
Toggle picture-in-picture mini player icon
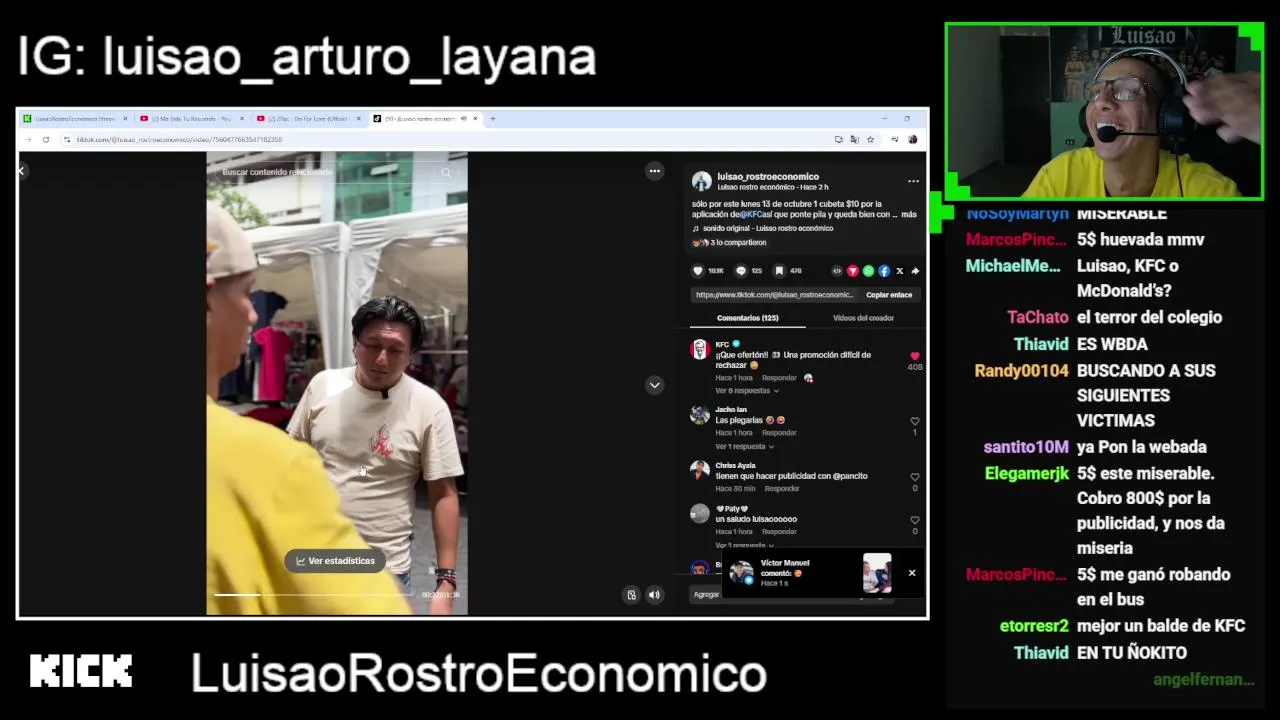pyautogui.click(x=631, y=595)
